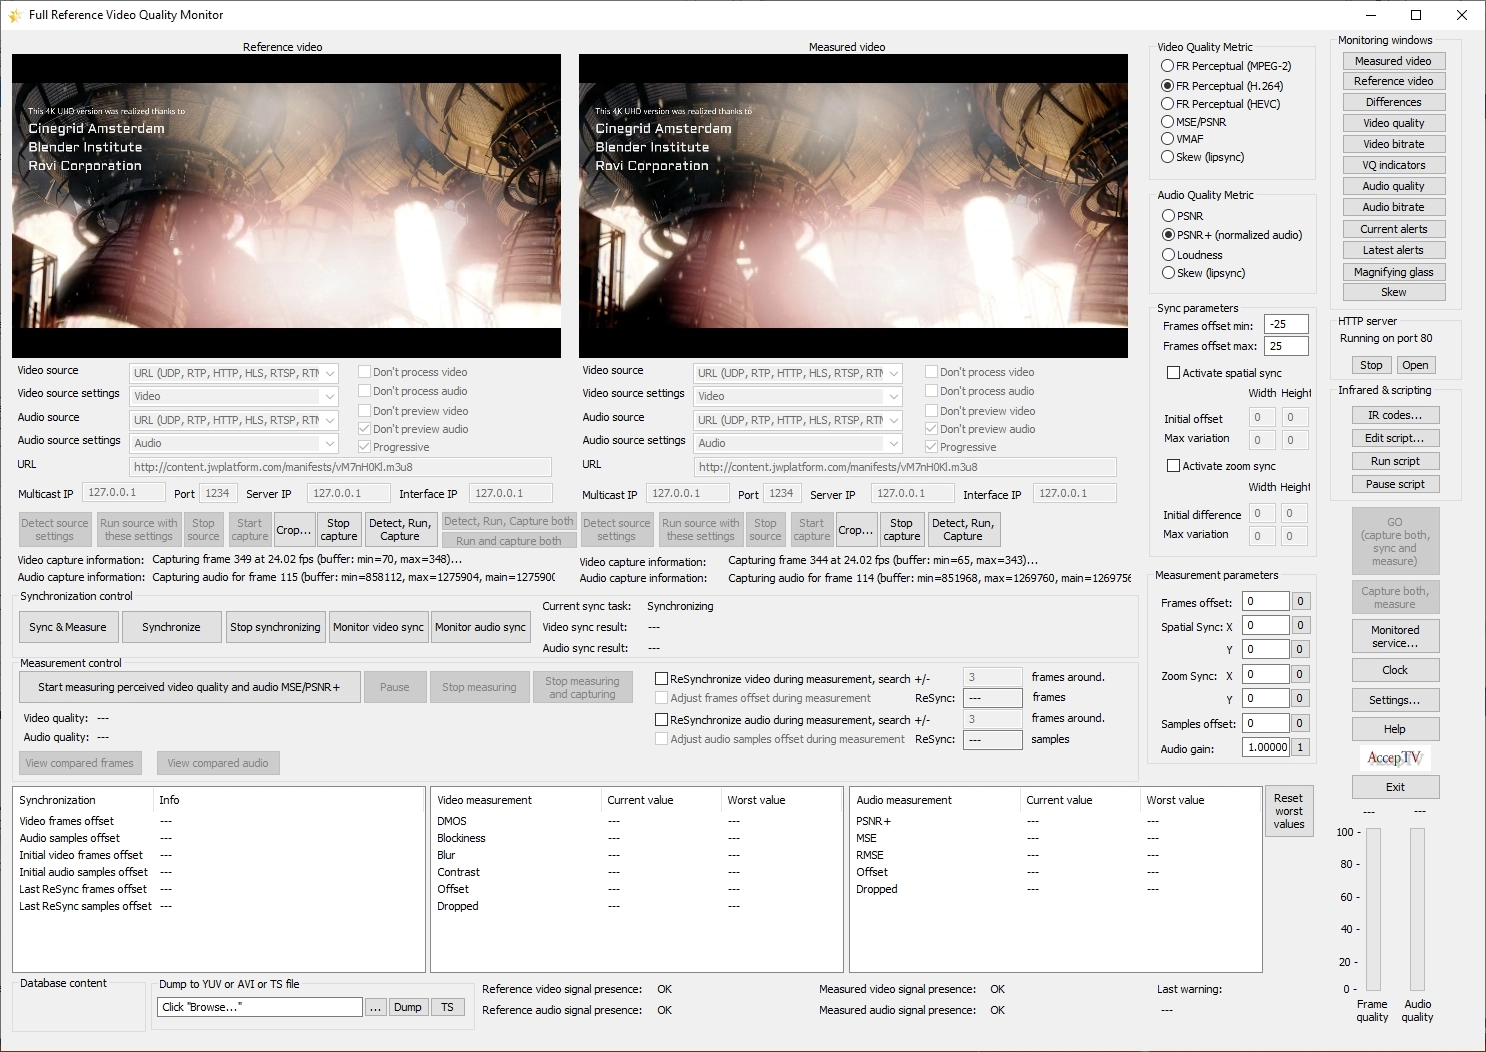The image size is (1486, 1052).
Task: Open VQ indicators window
Action: coord(1393,165)
